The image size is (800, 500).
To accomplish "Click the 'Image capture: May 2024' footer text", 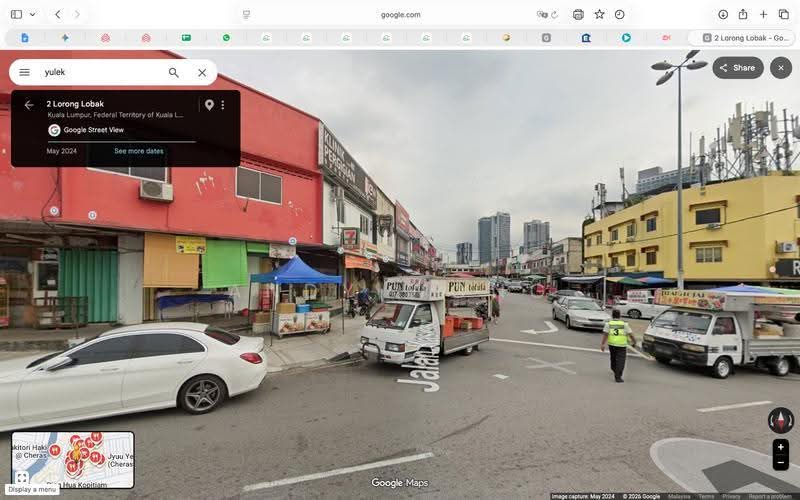I will (x=583, y=496).
